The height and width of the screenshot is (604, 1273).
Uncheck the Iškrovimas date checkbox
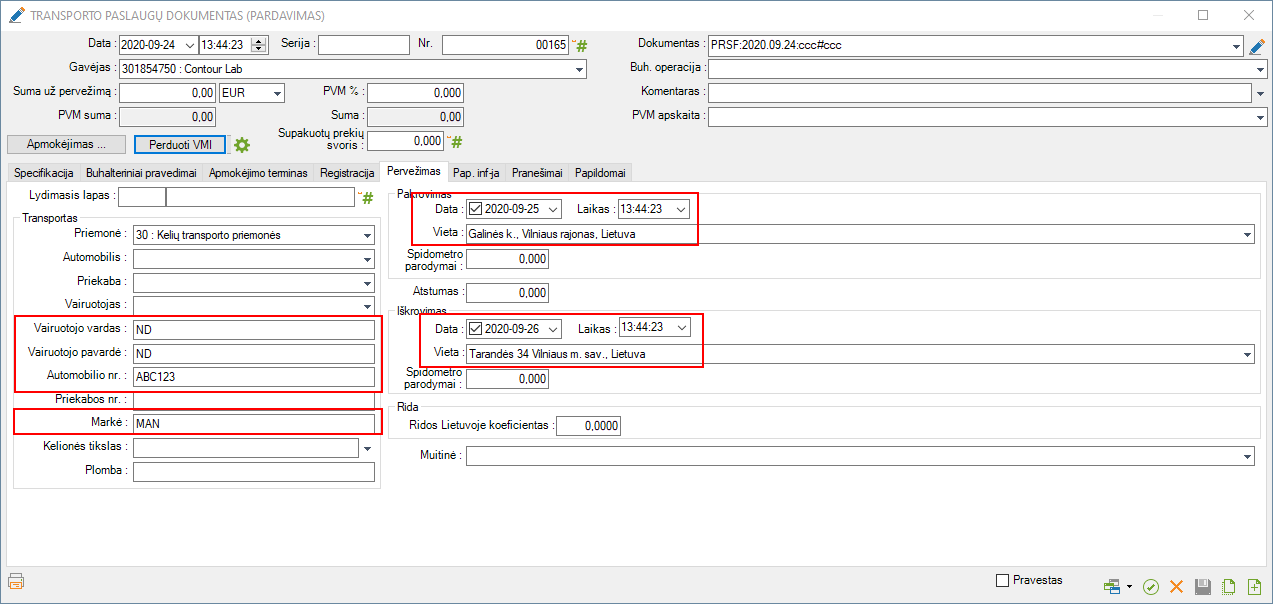click(x=475, y=329)
